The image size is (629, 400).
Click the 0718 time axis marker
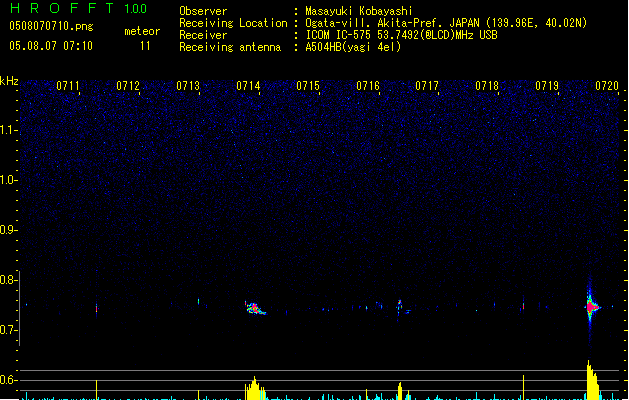tap(487, 86)
